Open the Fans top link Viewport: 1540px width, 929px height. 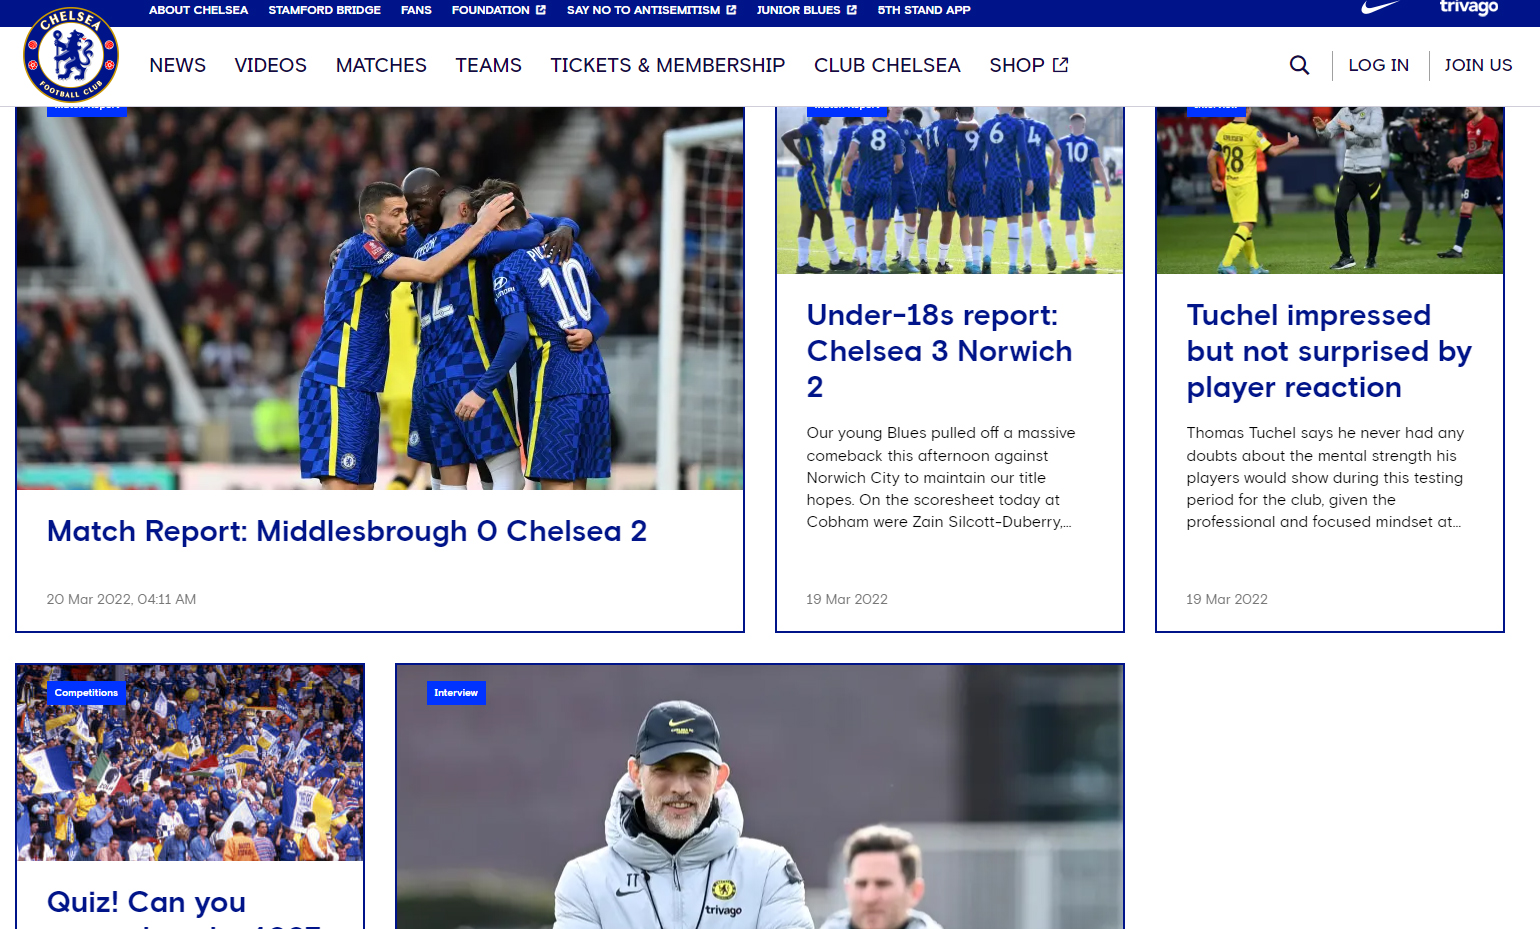pyautogui.click(x=416, y=10)
